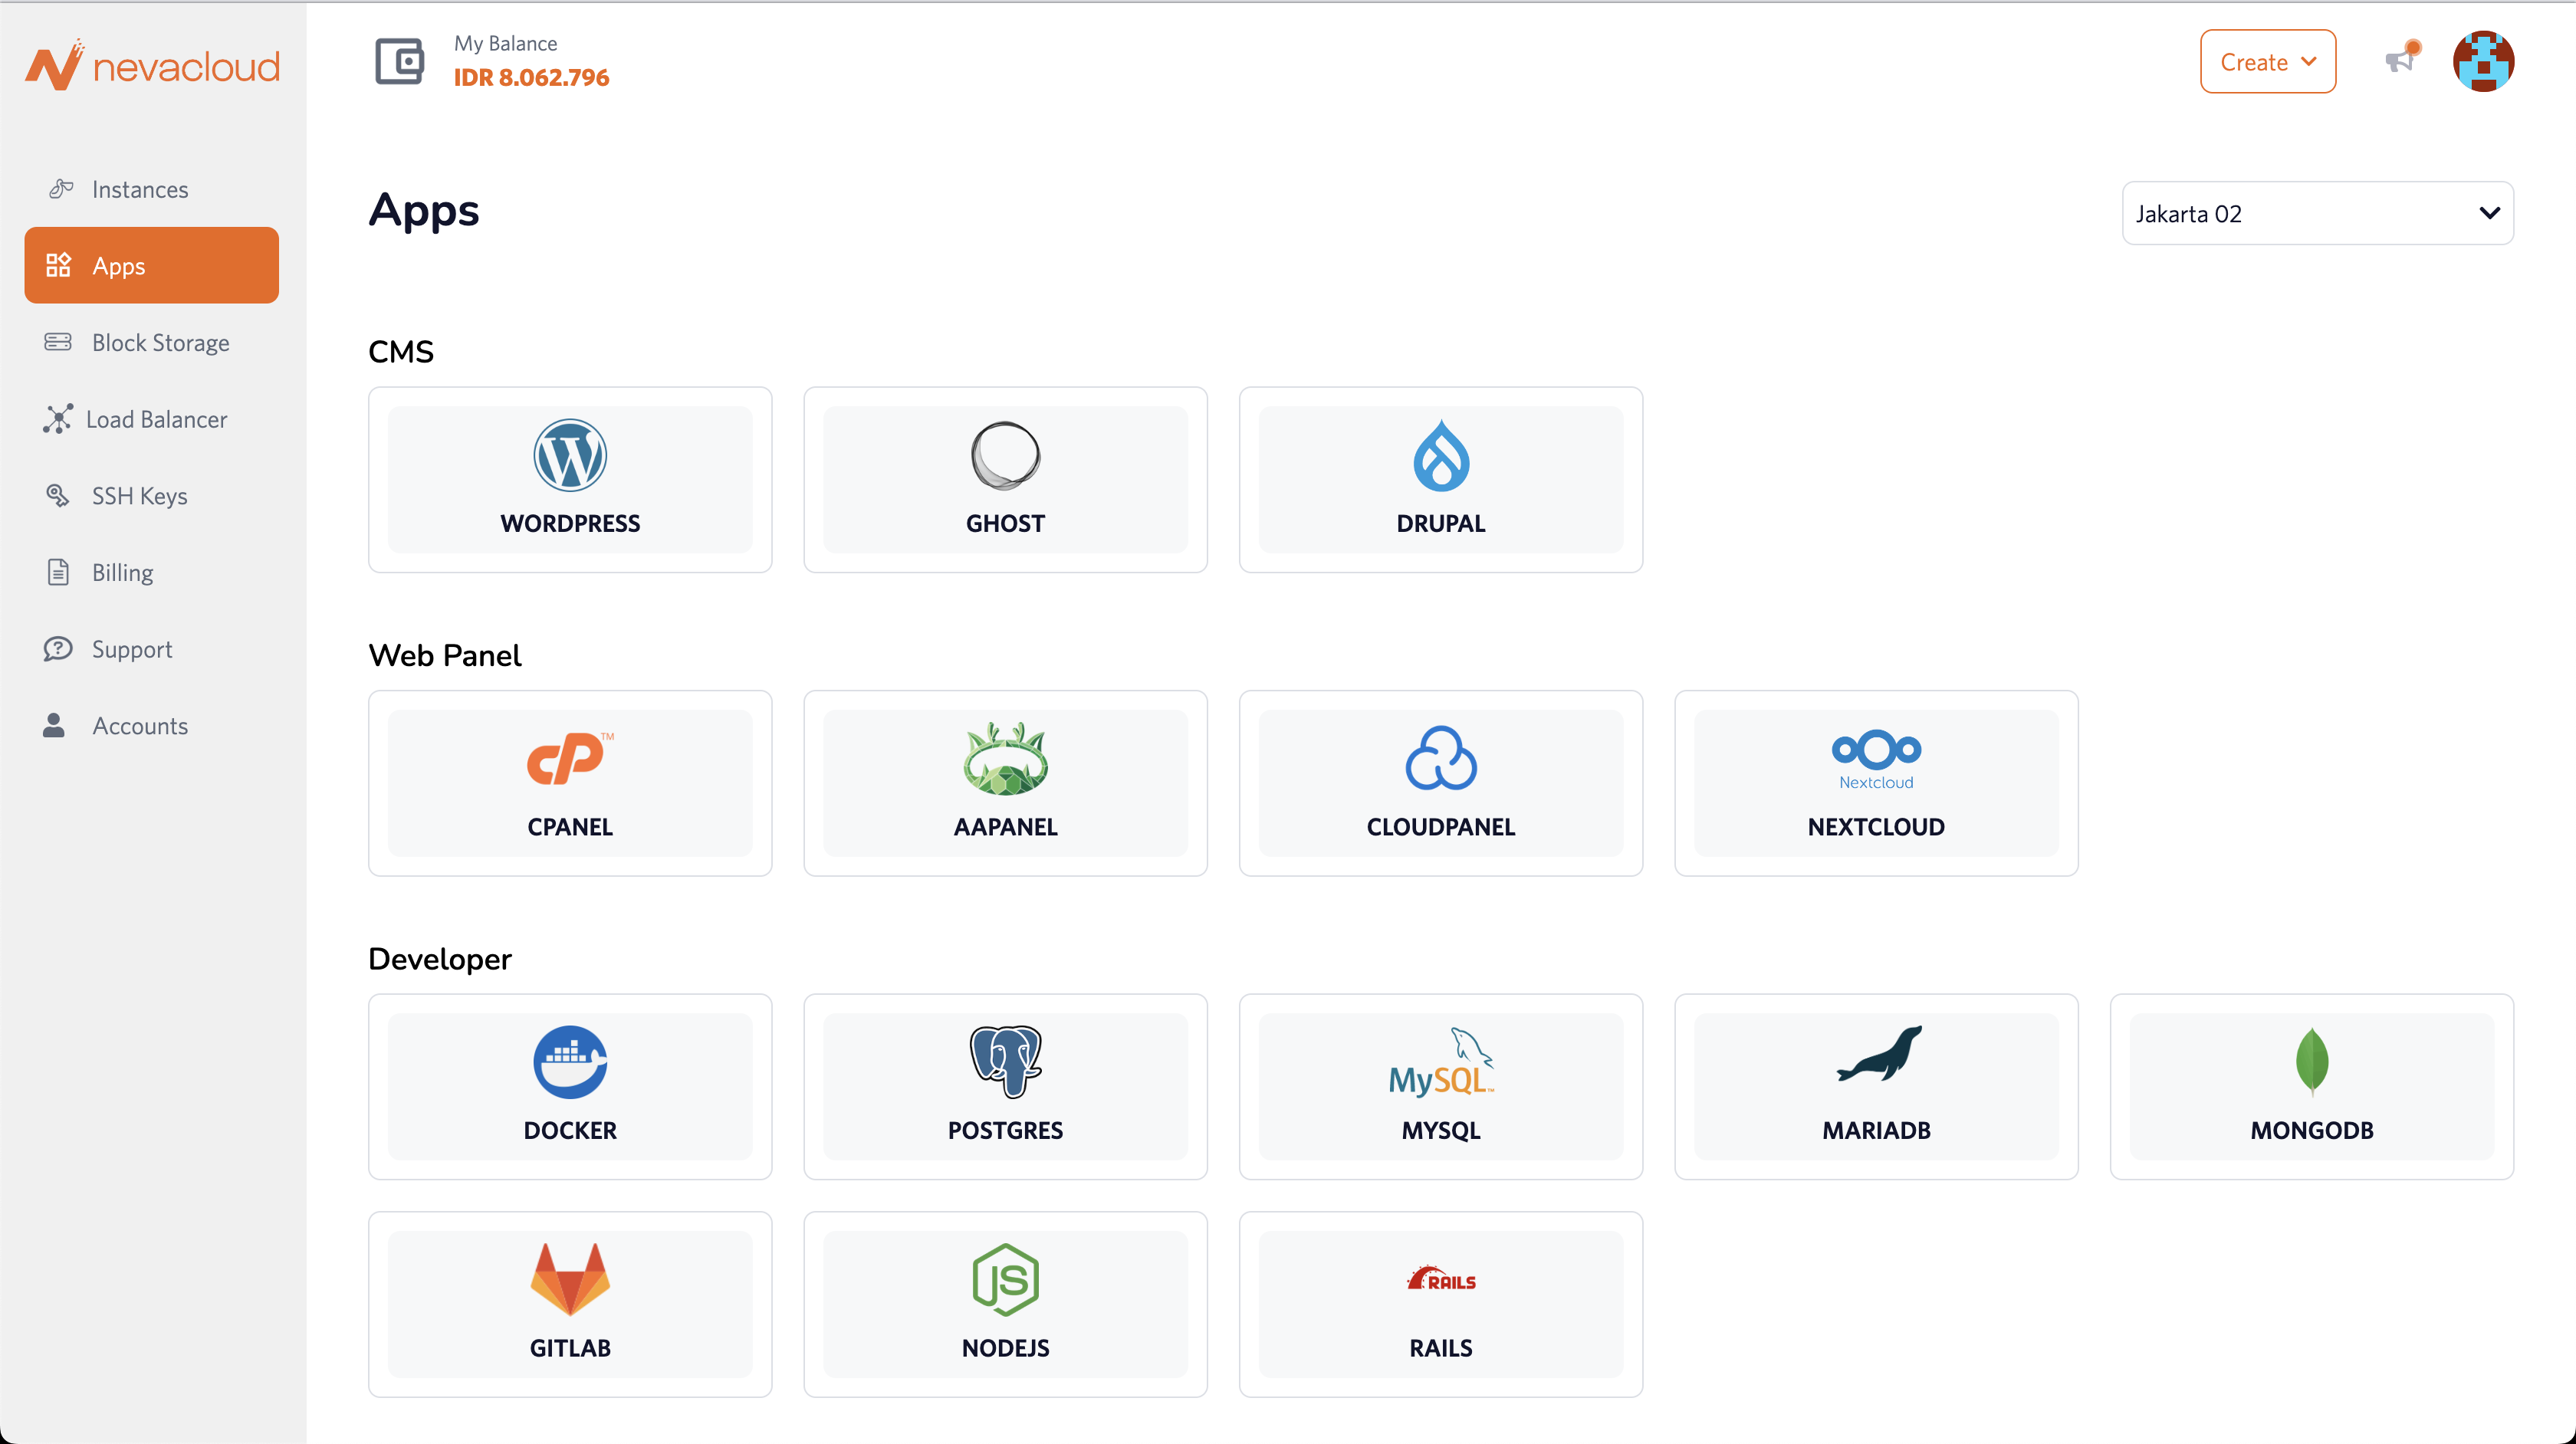Viewport: 2576px width, 1444px height.
Task: Click the CLOUDPANEL card label
Action: [x=1441, y=827]
